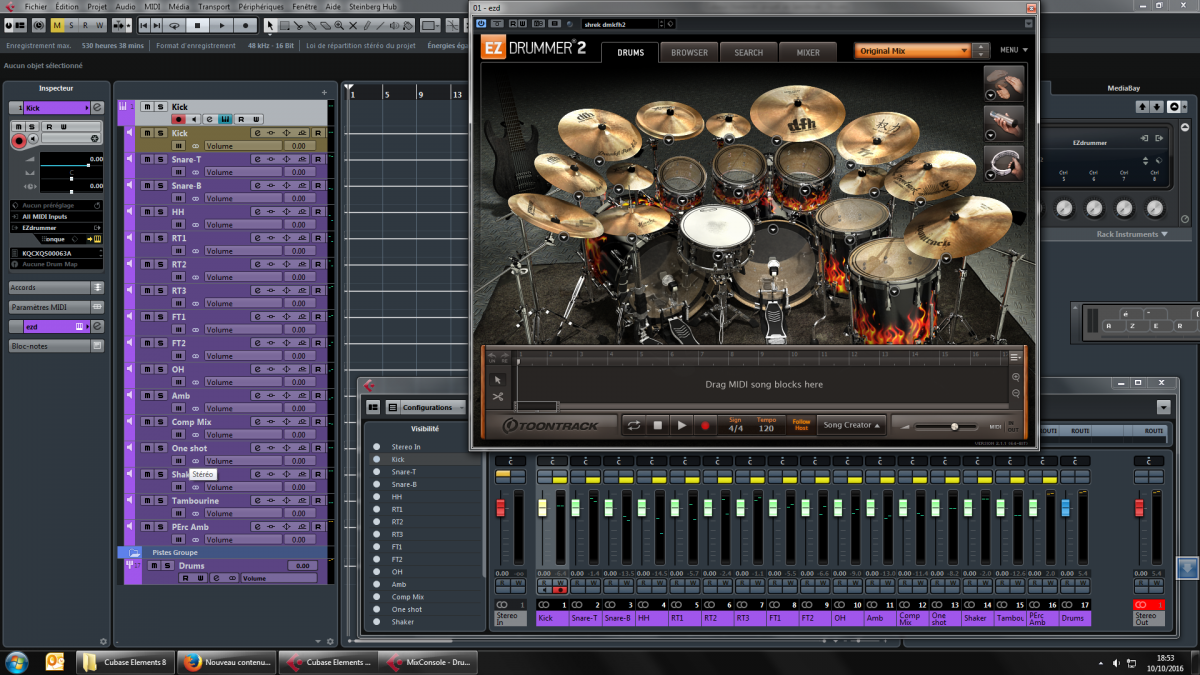Click the Windows Start button
The image size is (1200, 675).
17,662
